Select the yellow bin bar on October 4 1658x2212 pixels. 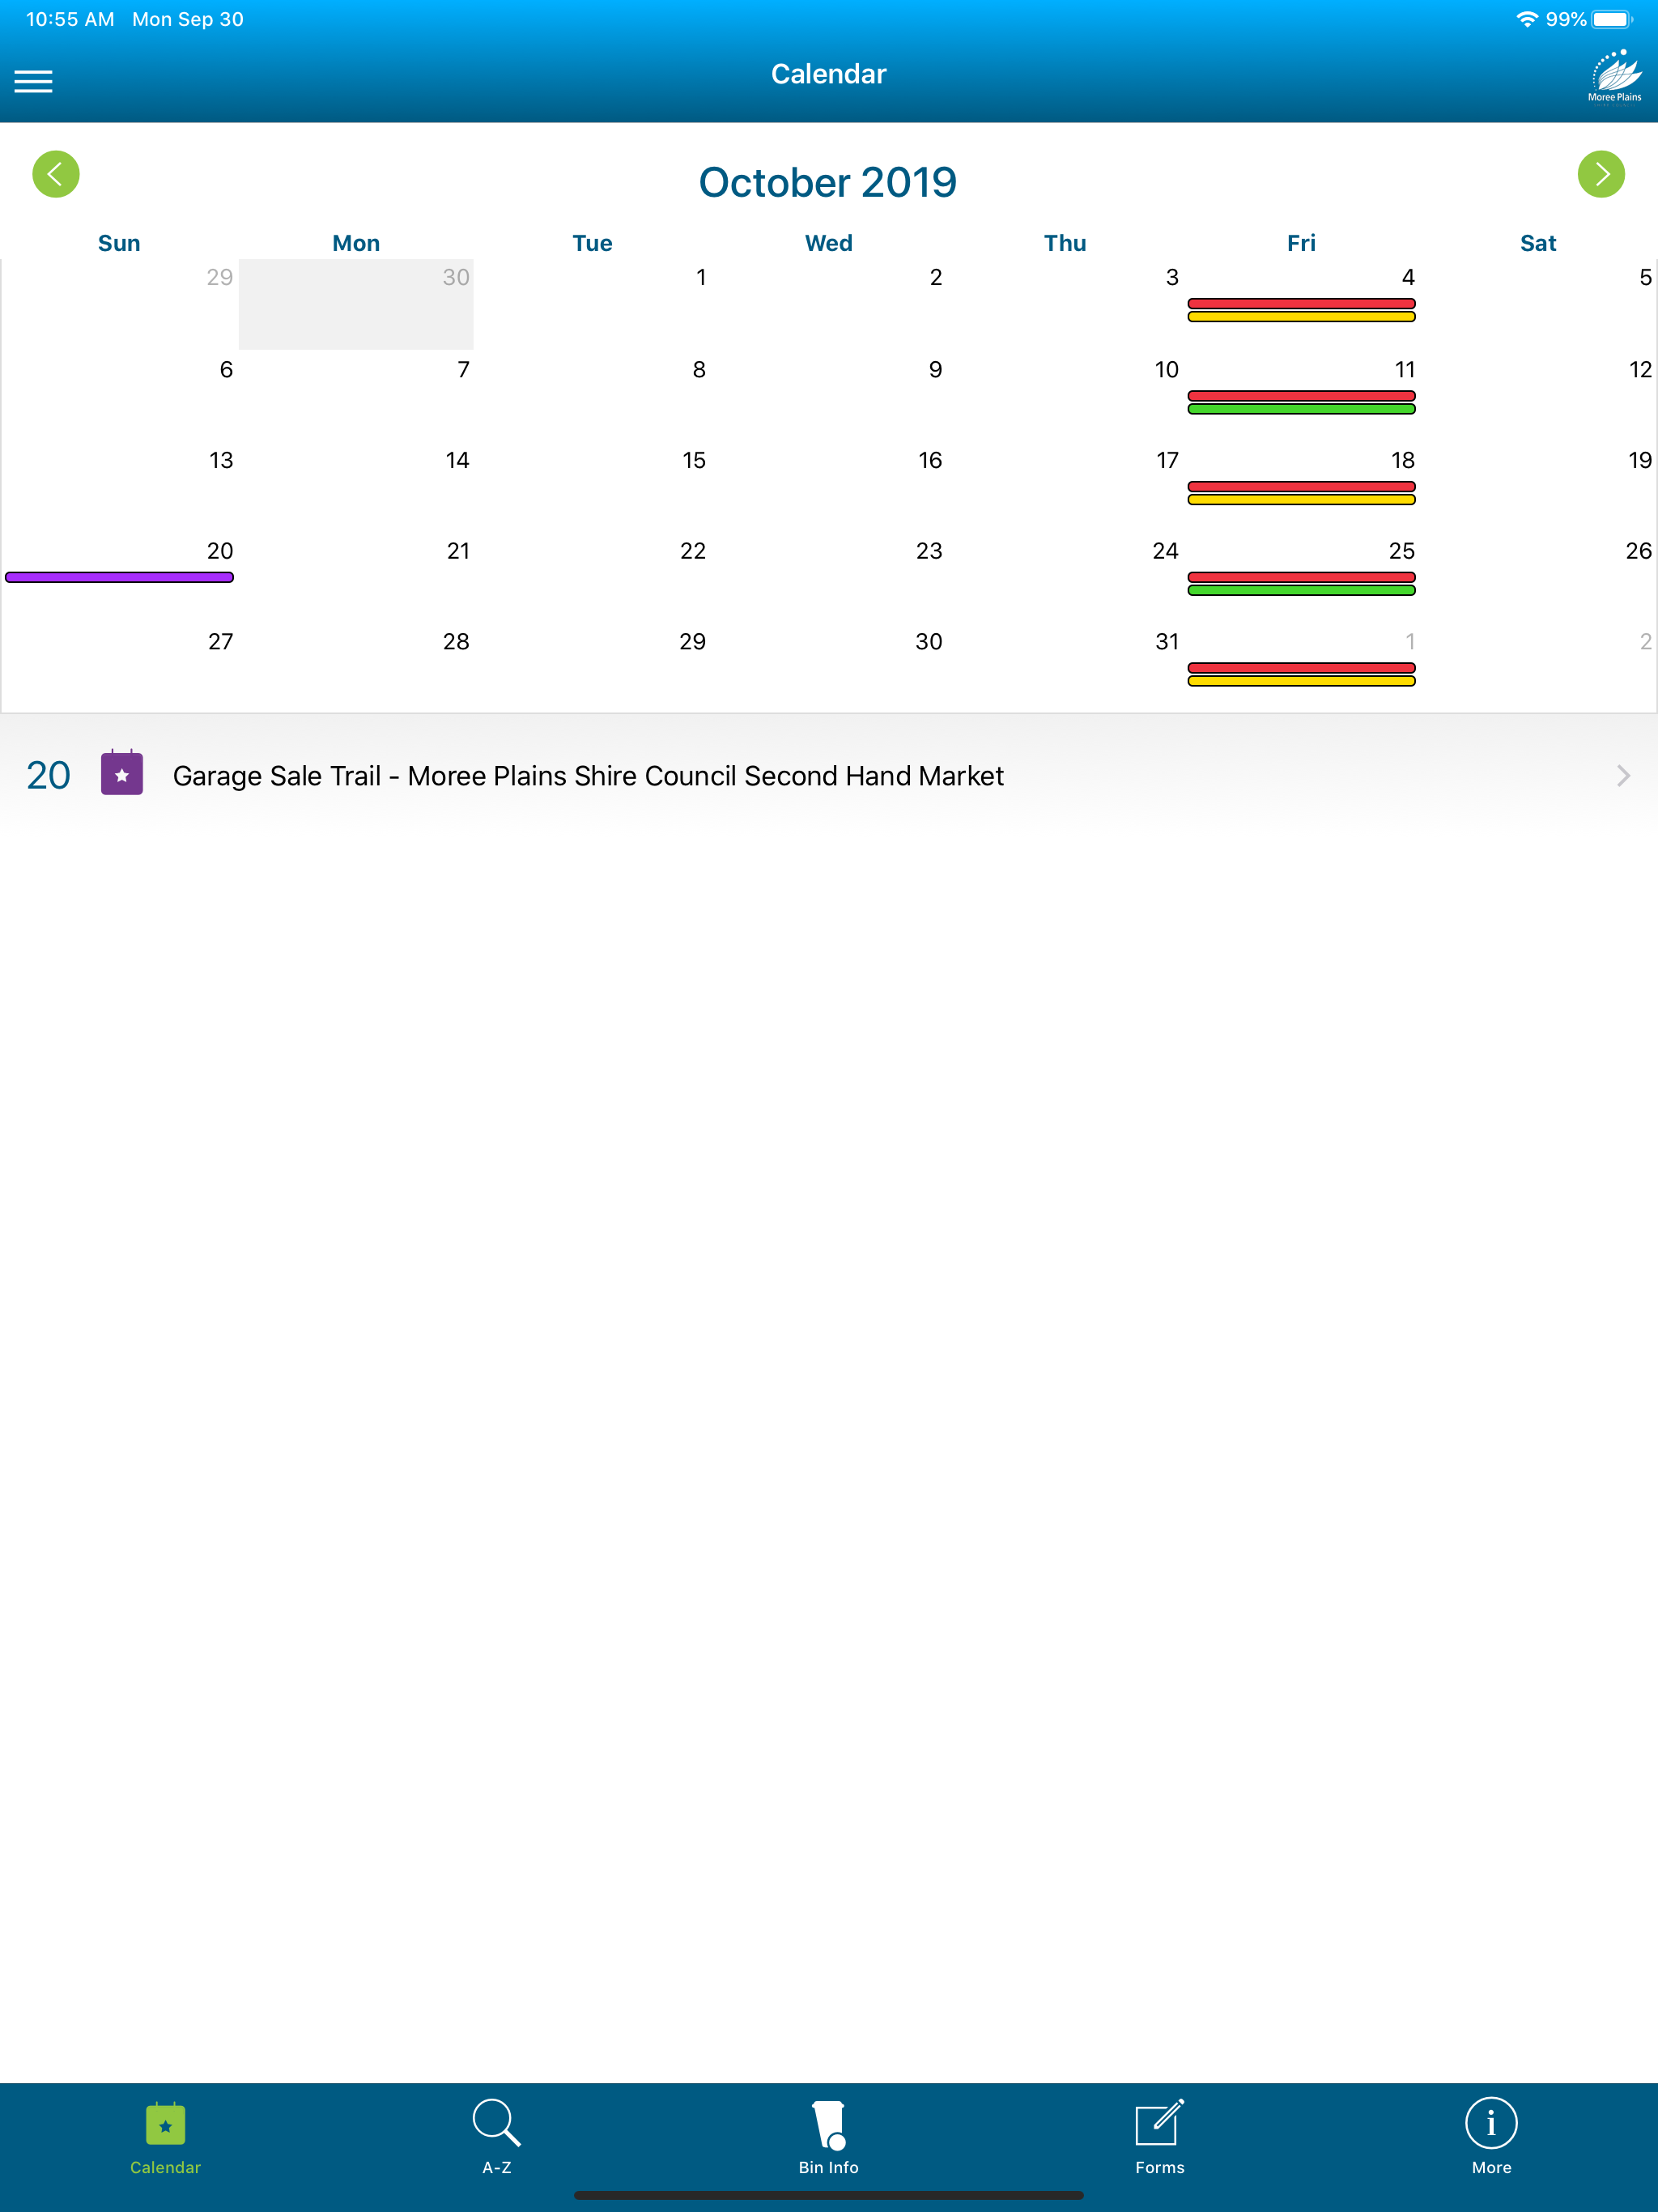(1301, 317)
